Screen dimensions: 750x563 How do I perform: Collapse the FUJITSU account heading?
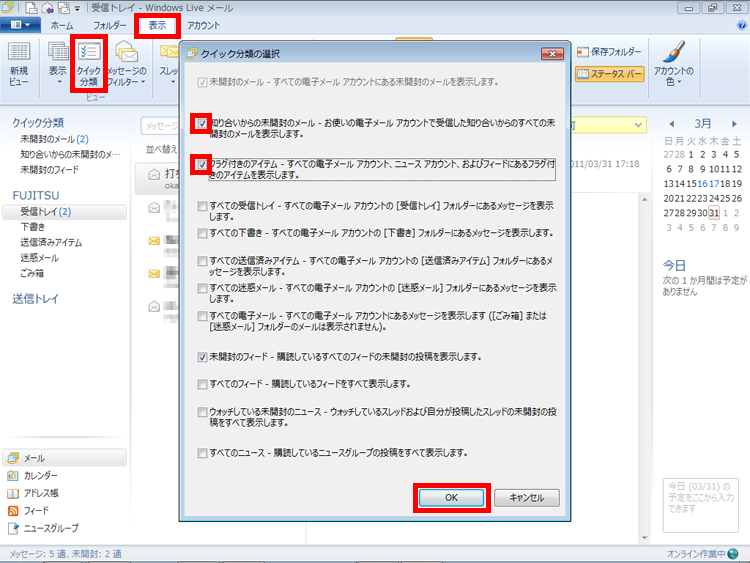(x=36, y=196)
